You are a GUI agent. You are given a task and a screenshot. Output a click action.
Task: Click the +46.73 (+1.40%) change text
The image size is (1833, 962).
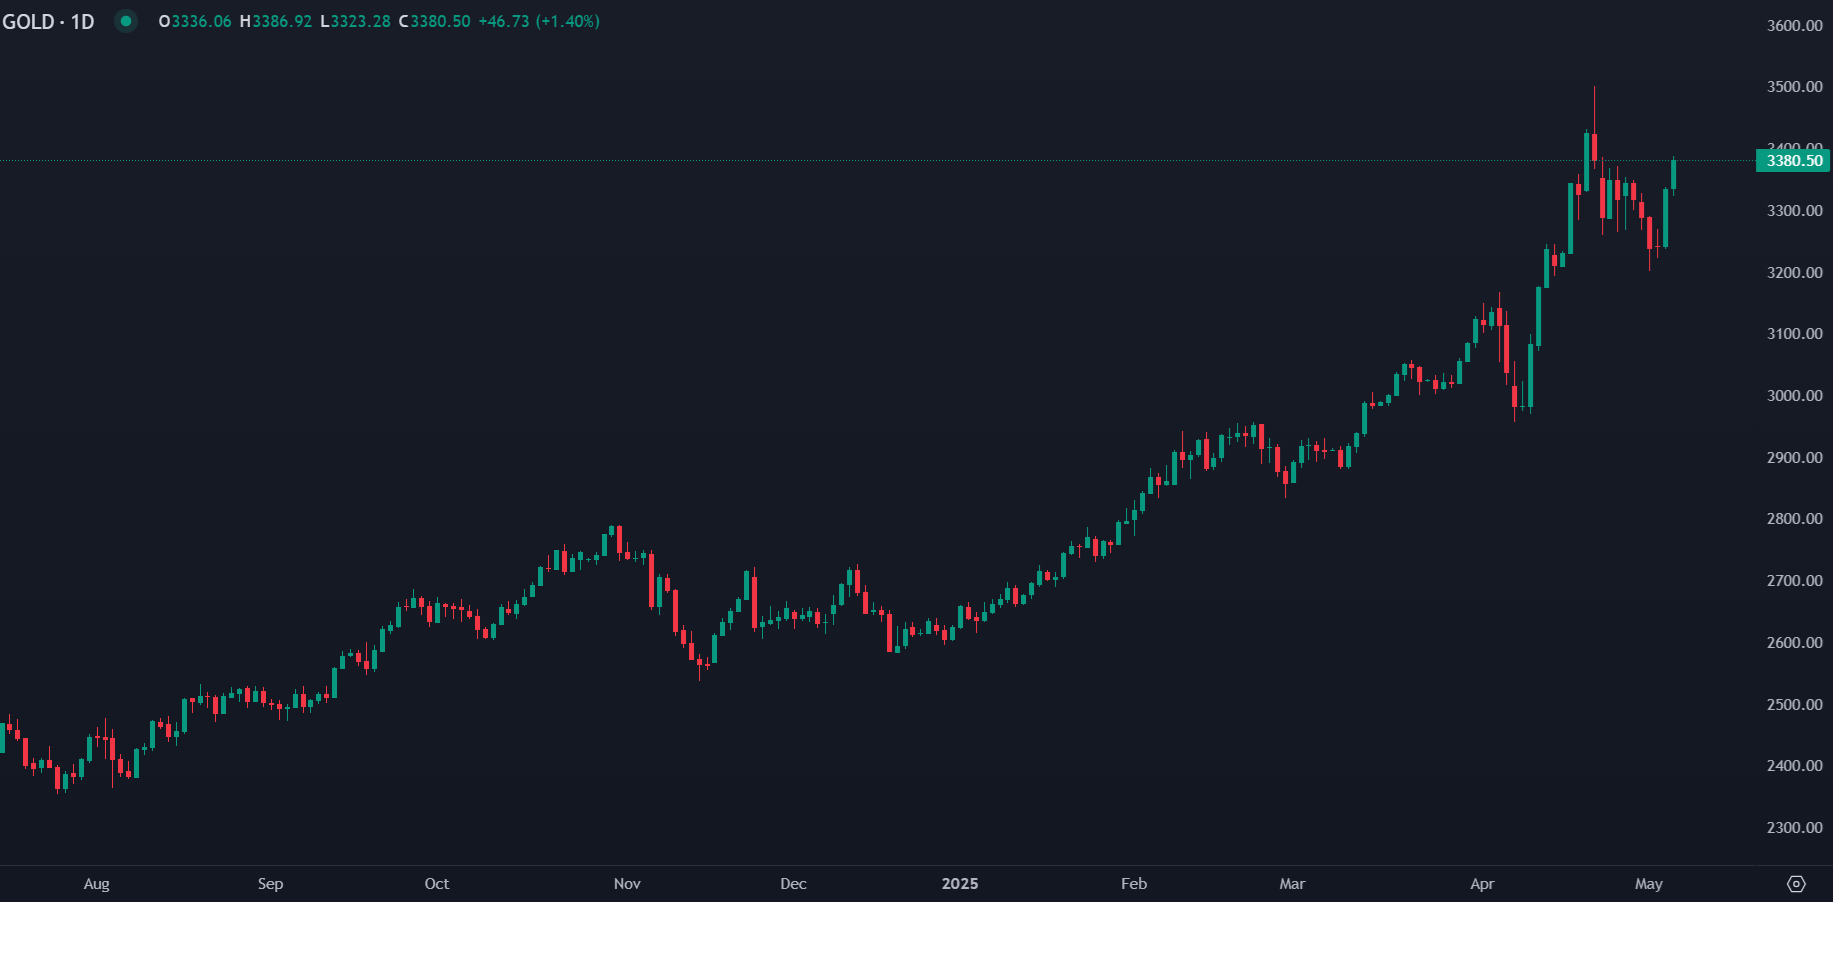point(539,21)
